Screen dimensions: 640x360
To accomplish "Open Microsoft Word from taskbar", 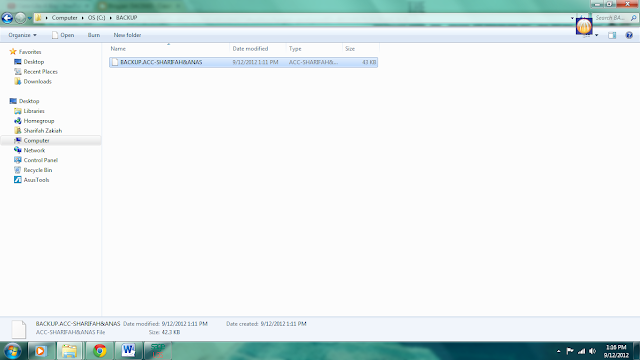I will coord(129,351).
